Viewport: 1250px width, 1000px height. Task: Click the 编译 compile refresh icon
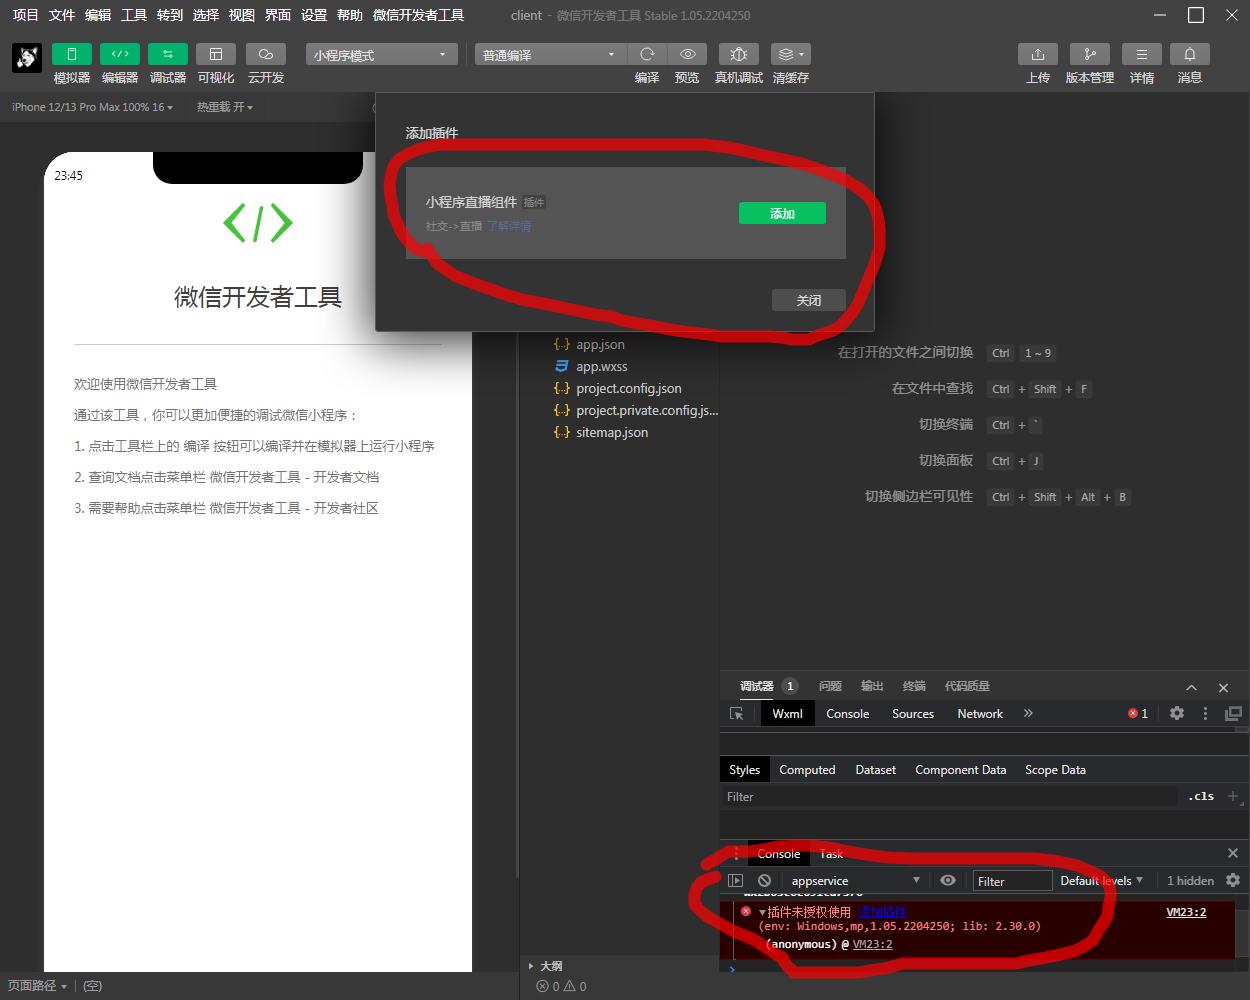pos(647,54)
